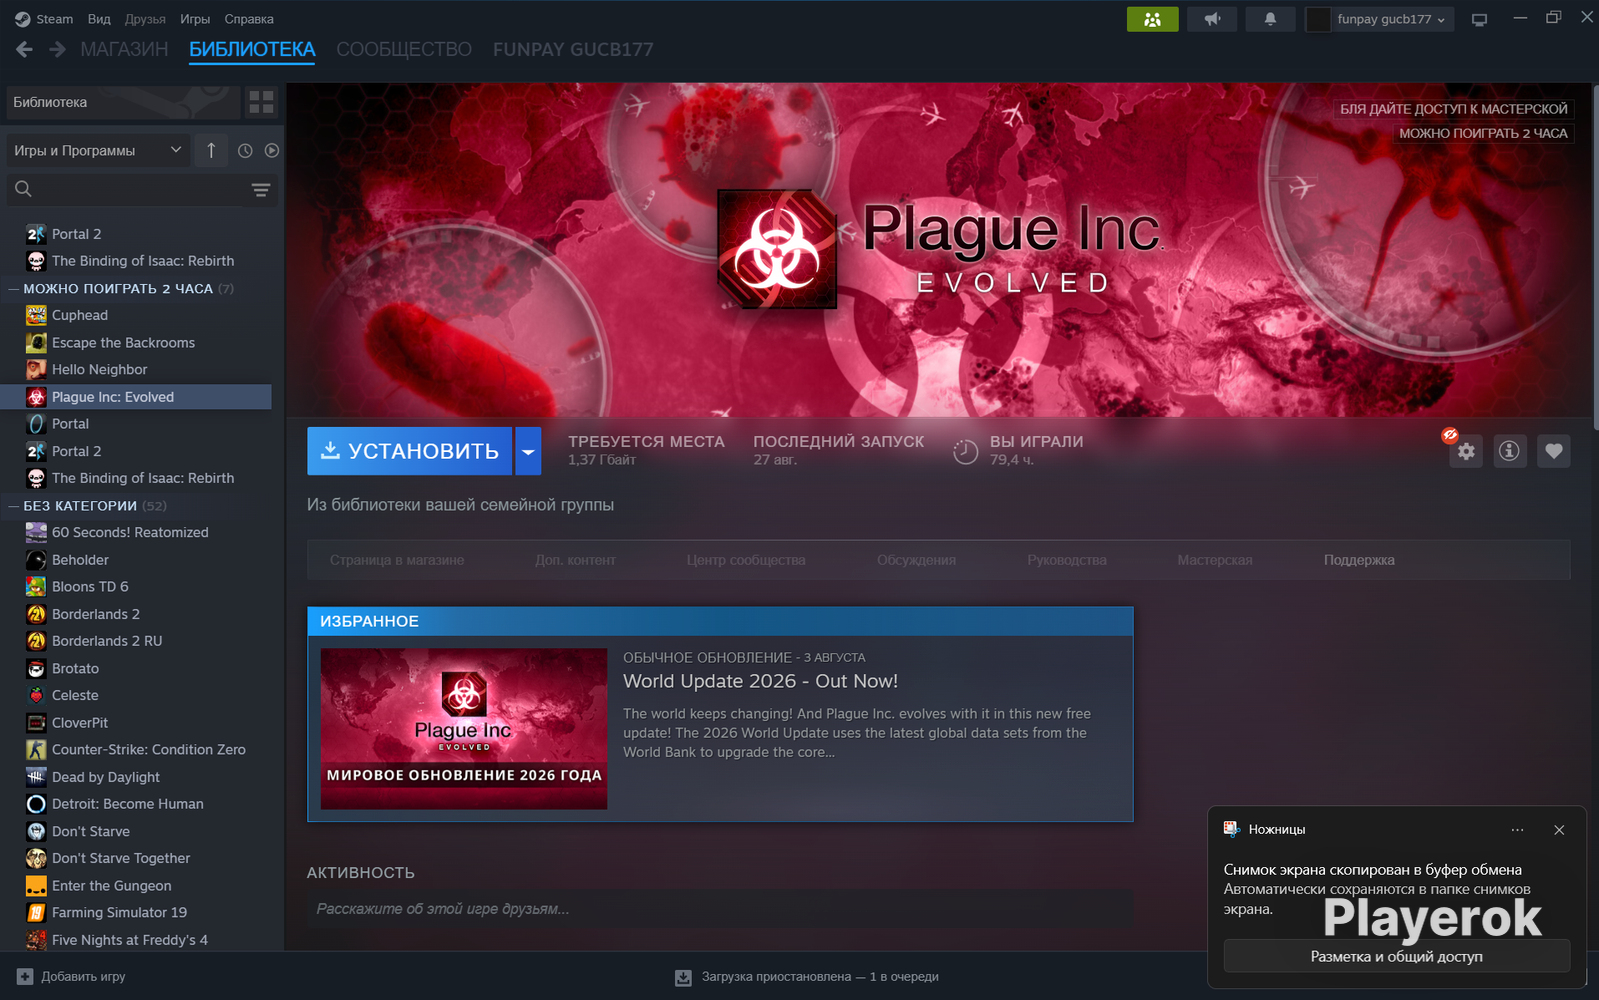This screenshot has height=1000, width=1599.
Task: Open advanced filter options icon in search bar
Action: 261,189
